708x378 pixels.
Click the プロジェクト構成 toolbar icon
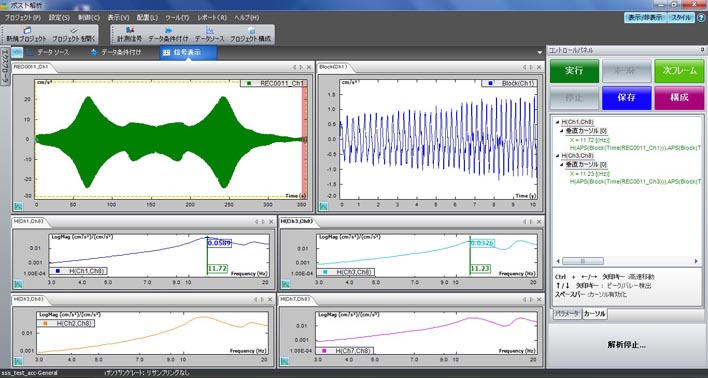(x=250, y=35)
